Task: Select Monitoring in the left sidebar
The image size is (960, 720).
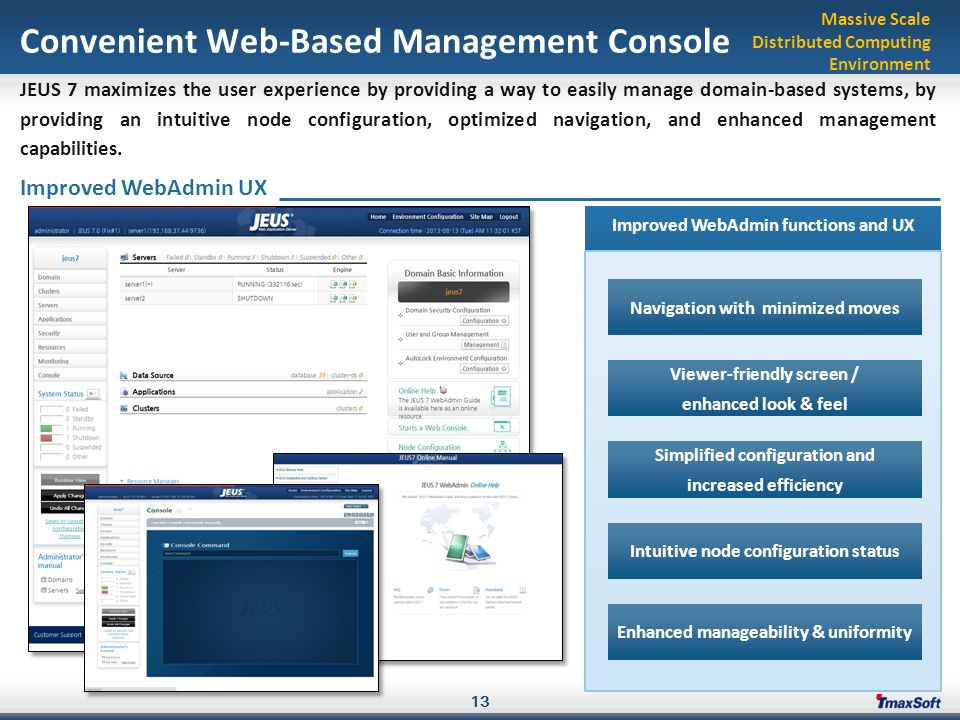Action: point(70,361)
